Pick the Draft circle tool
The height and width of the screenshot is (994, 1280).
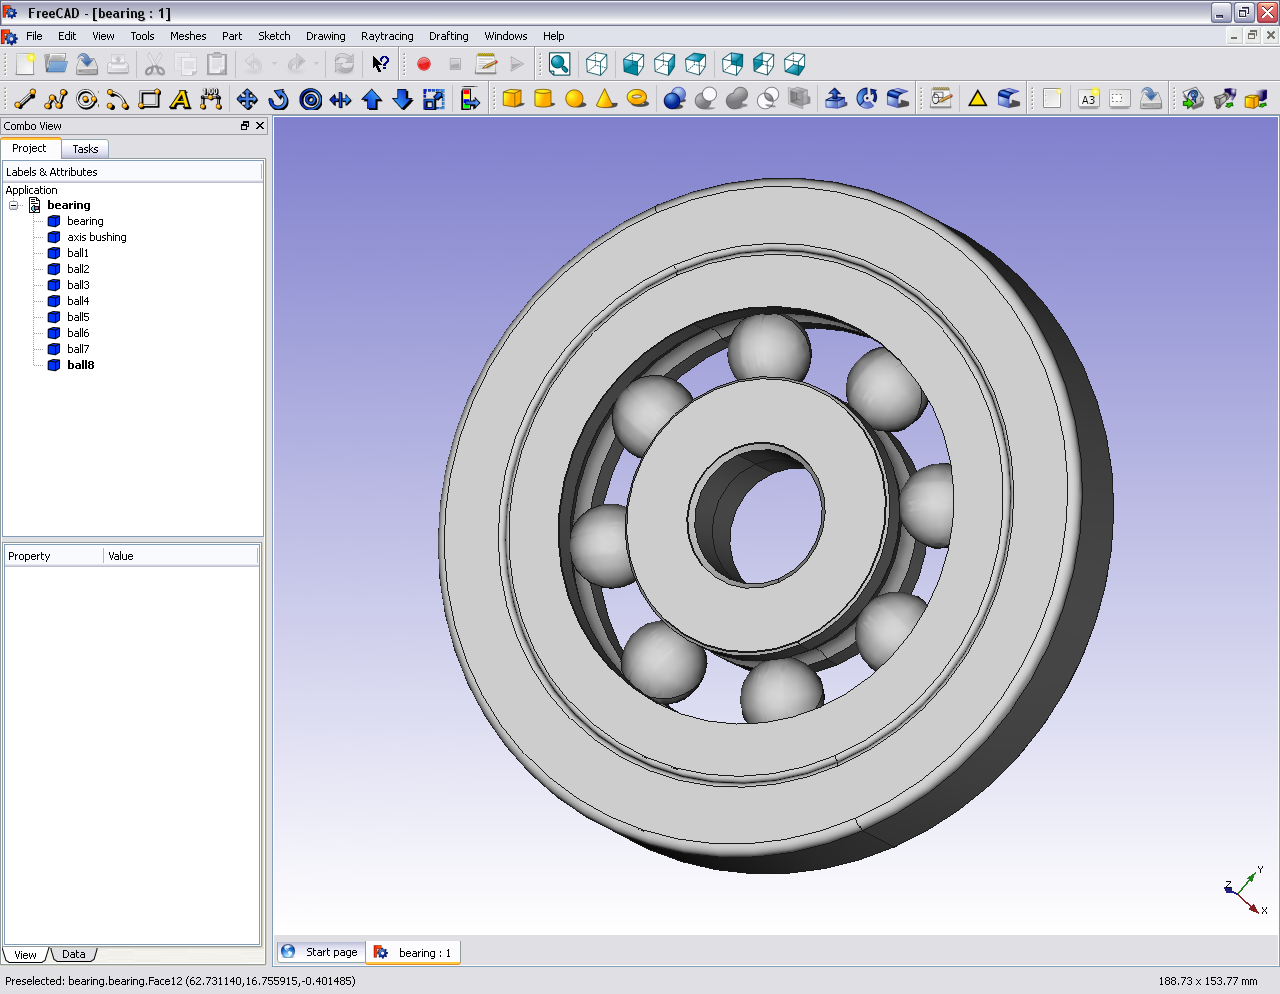(87, 99)
